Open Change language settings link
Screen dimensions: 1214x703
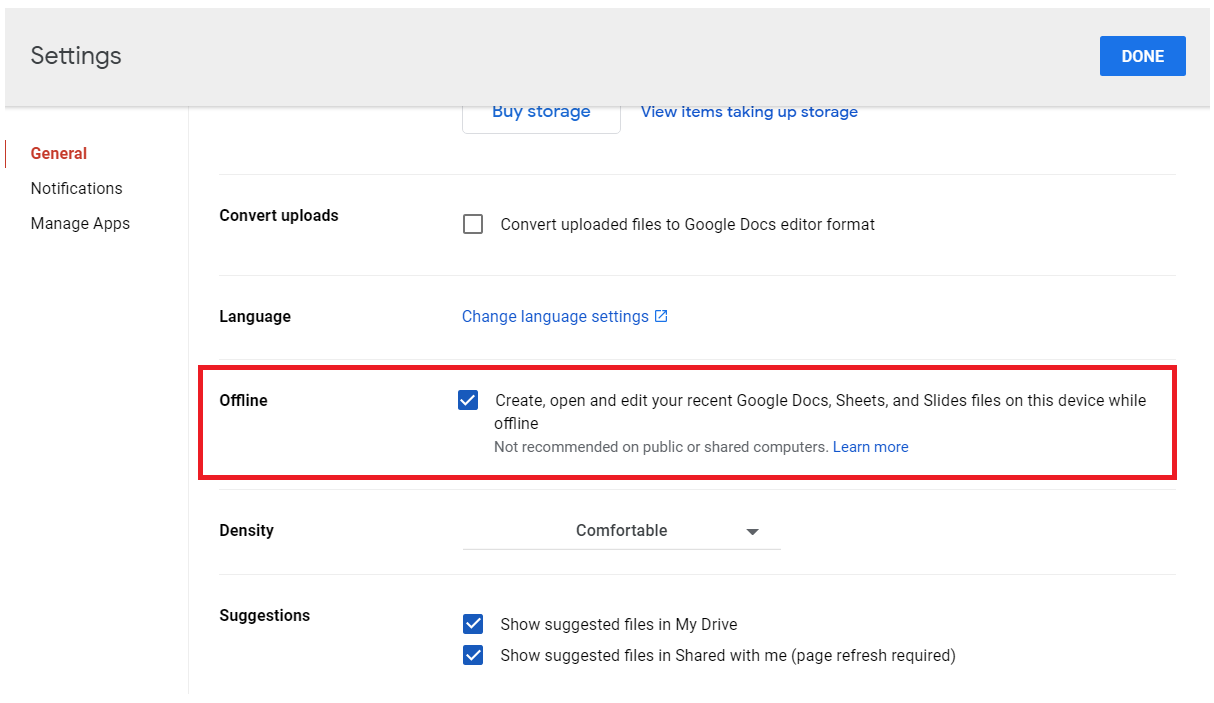[555, 316]
